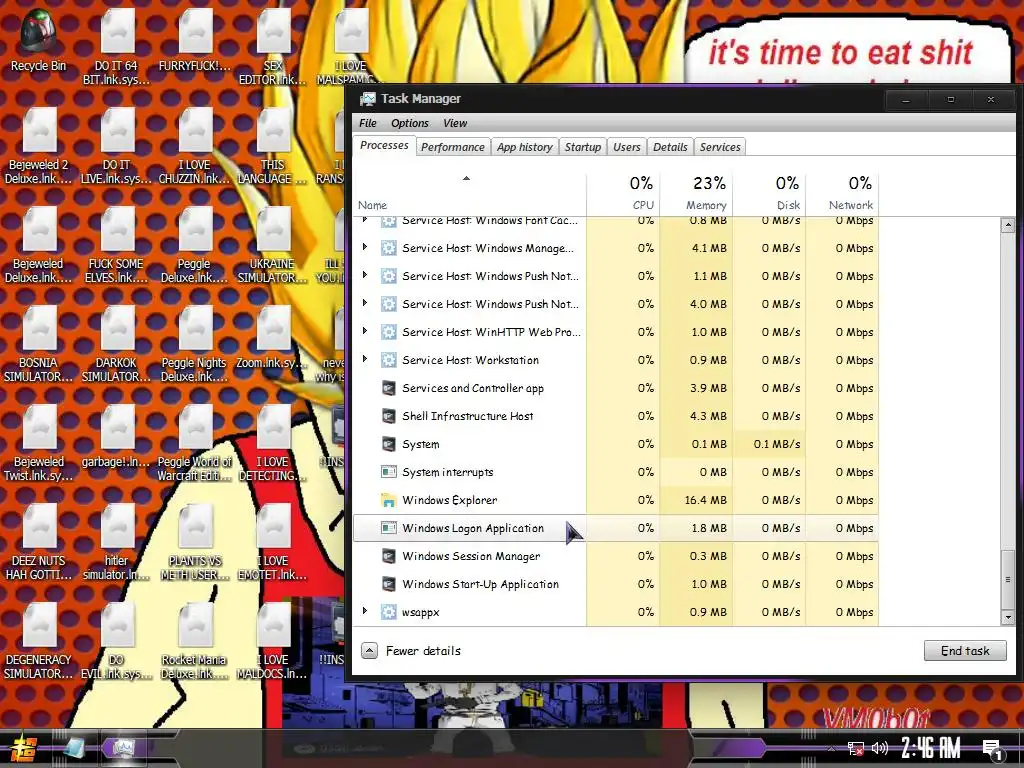Select DARKOK SIMULATOR desktop icon

pyautogui.click(x=116, y=345)
